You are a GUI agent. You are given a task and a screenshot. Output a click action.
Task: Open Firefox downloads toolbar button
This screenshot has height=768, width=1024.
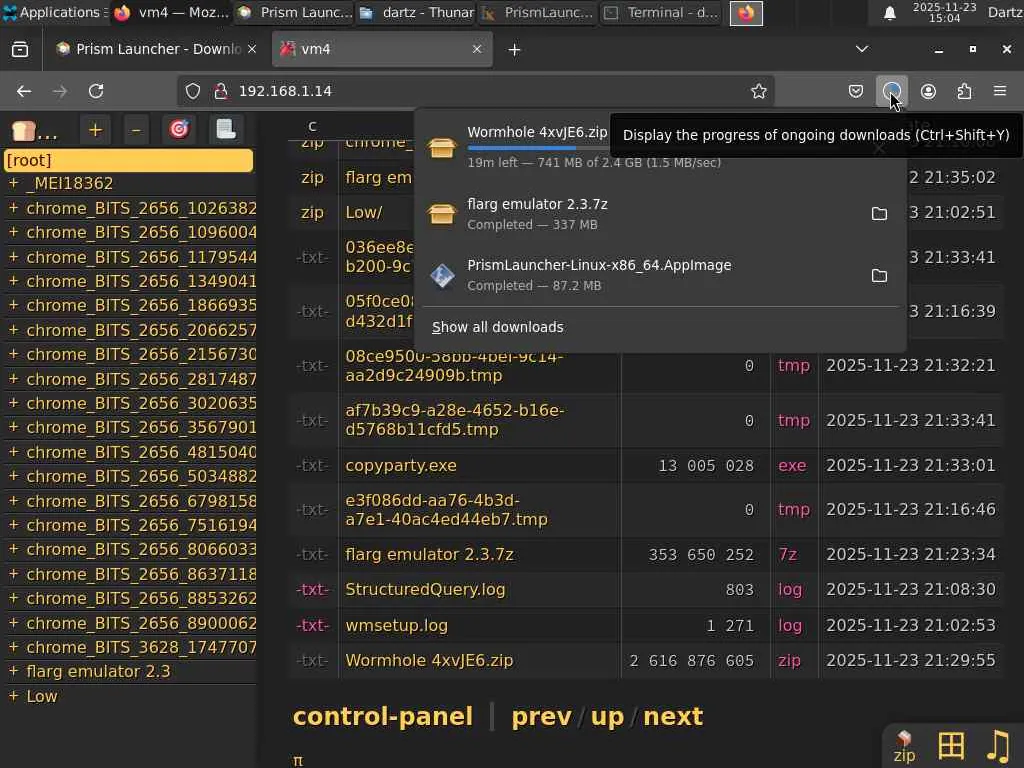point(891,91)
